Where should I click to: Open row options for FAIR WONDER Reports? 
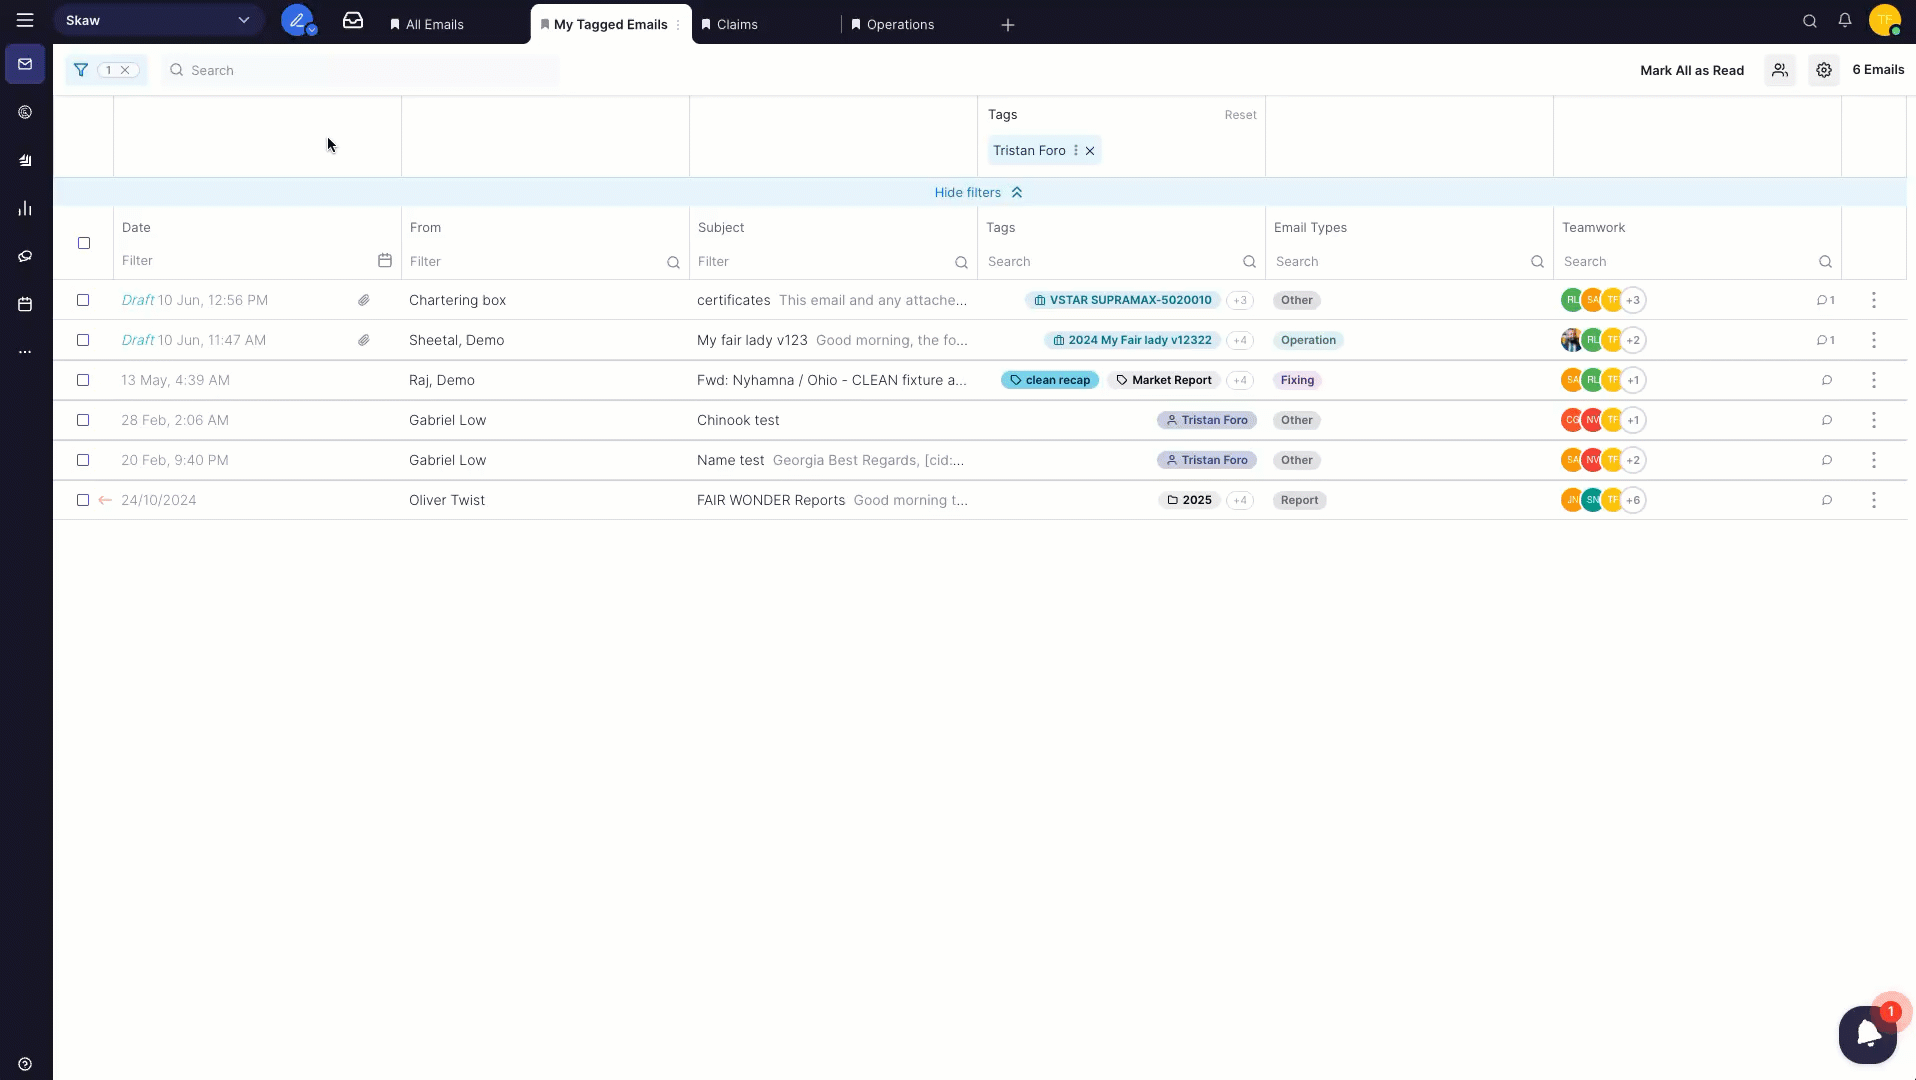(1874, 500)
